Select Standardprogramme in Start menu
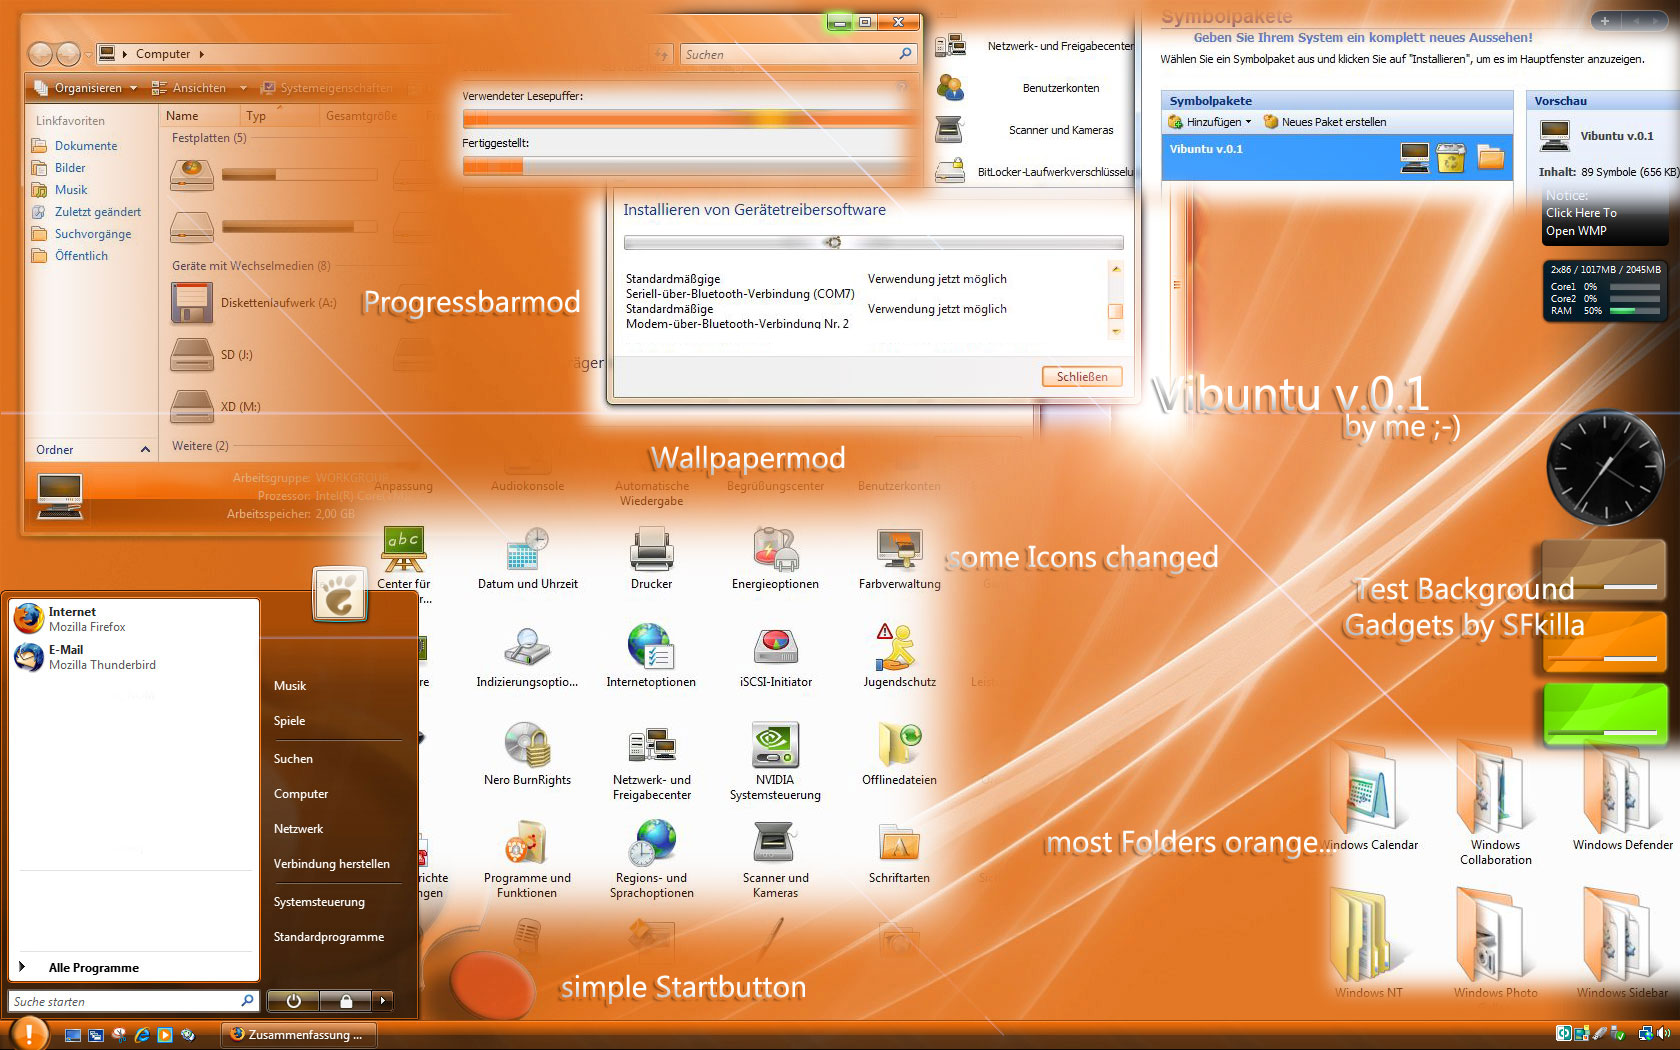This screenshot has width=1680, height=1050. click(329, 937)
